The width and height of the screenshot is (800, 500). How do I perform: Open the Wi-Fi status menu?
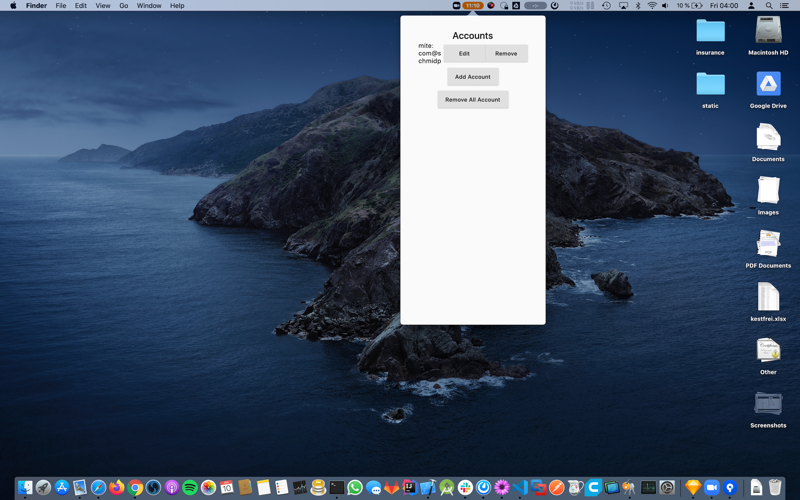[x=652, y=6]
